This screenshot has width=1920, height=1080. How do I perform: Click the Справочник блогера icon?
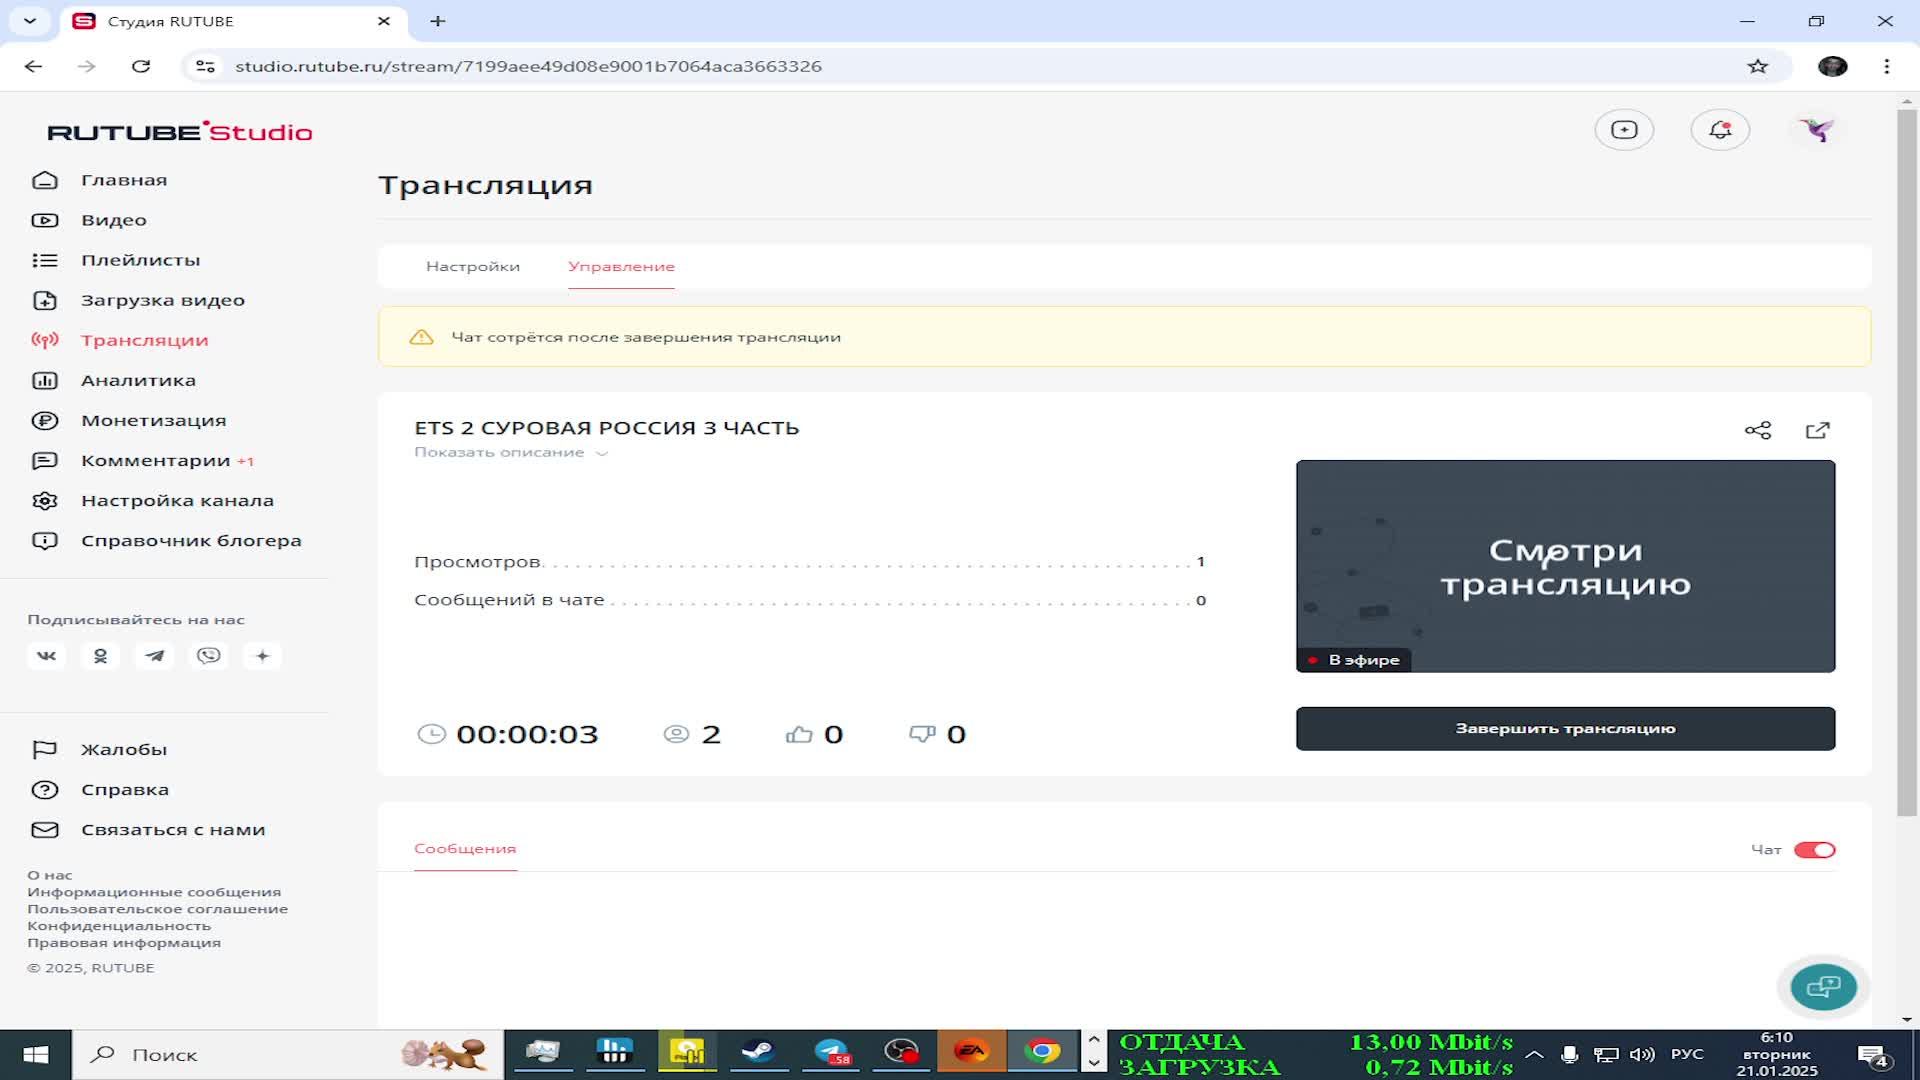click(x=45, y=540)
